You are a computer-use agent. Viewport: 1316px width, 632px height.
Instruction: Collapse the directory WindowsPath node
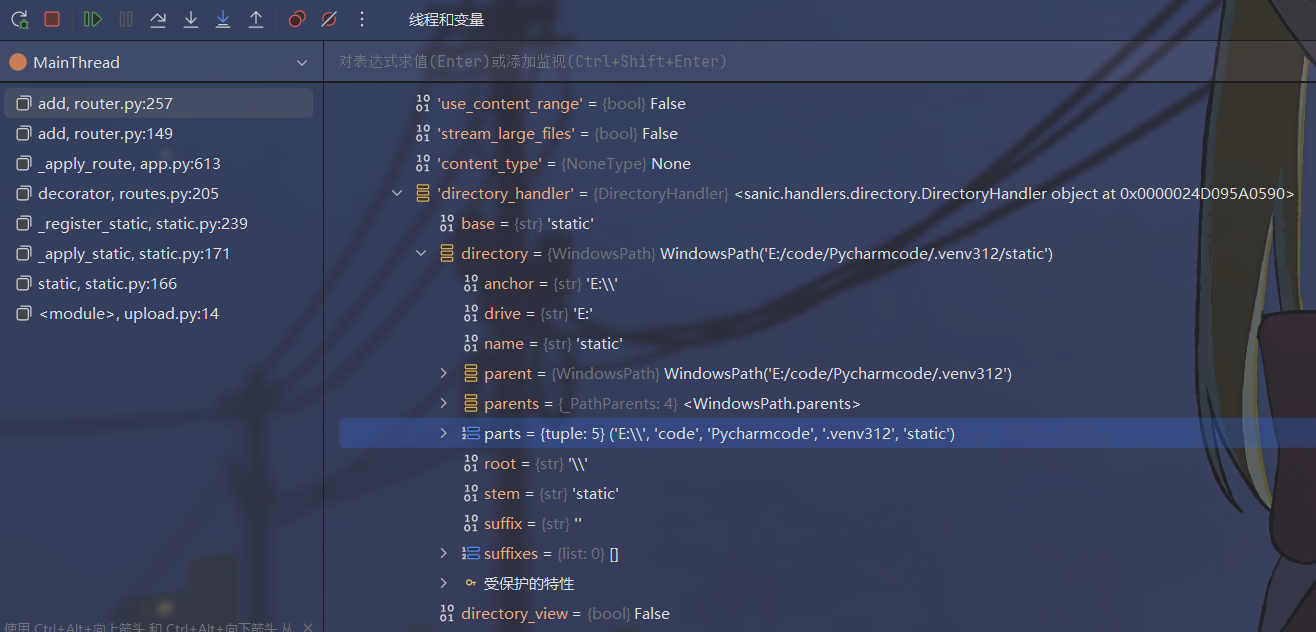coord(421,254)
